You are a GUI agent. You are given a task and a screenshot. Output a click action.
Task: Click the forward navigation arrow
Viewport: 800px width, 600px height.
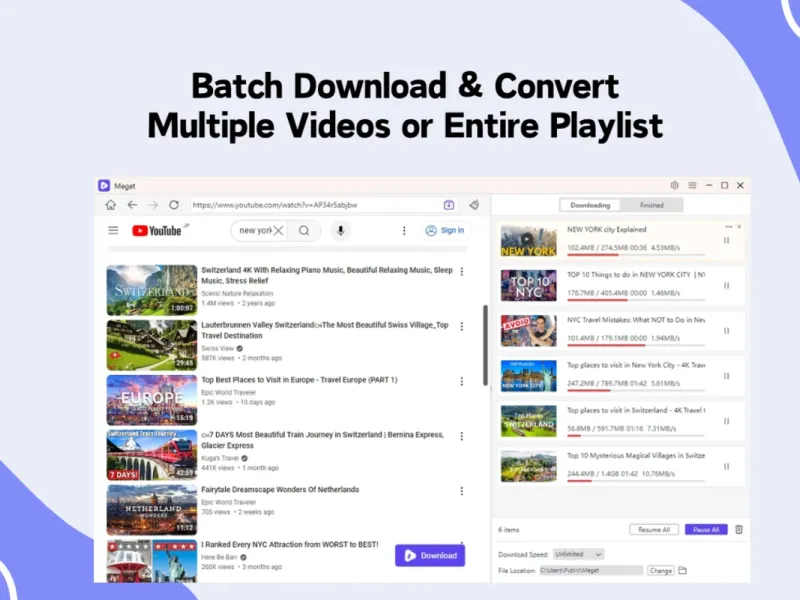153,205
